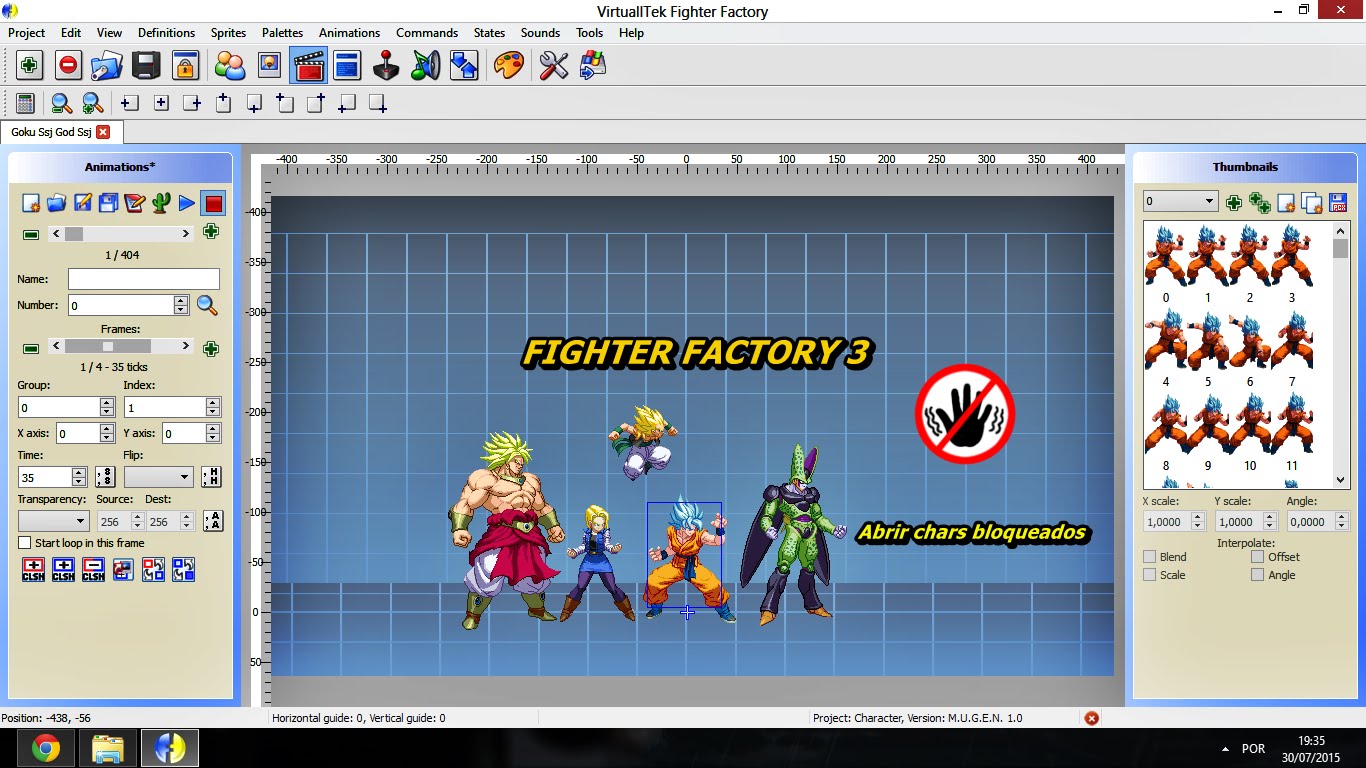The height and width of the screenshot is (768, 1366).
Task: Toggle the Offset interpolate checkbox
Action: click(1258, 557)
